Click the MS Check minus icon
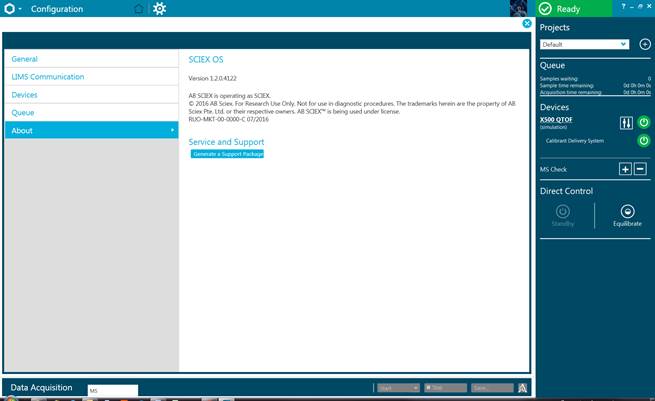The width and height of the screenshot is (655, 401). (640, 169)
